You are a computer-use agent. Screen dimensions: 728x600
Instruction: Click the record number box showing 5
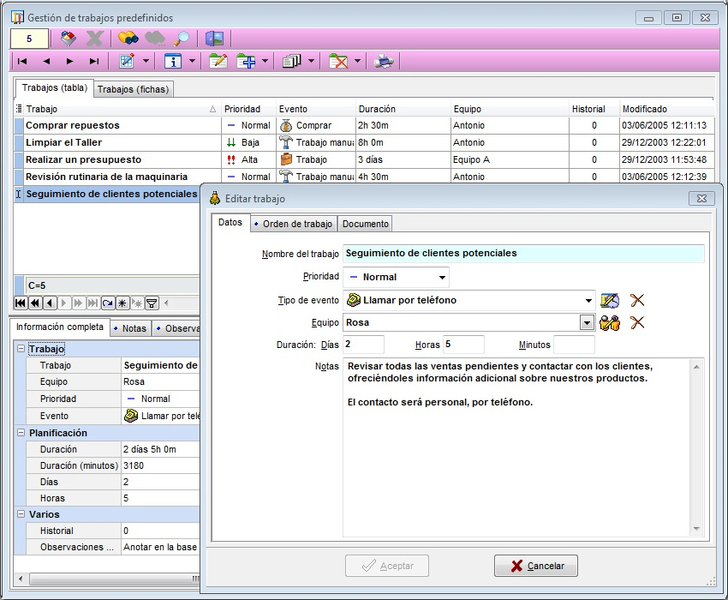tap(29, 39)
